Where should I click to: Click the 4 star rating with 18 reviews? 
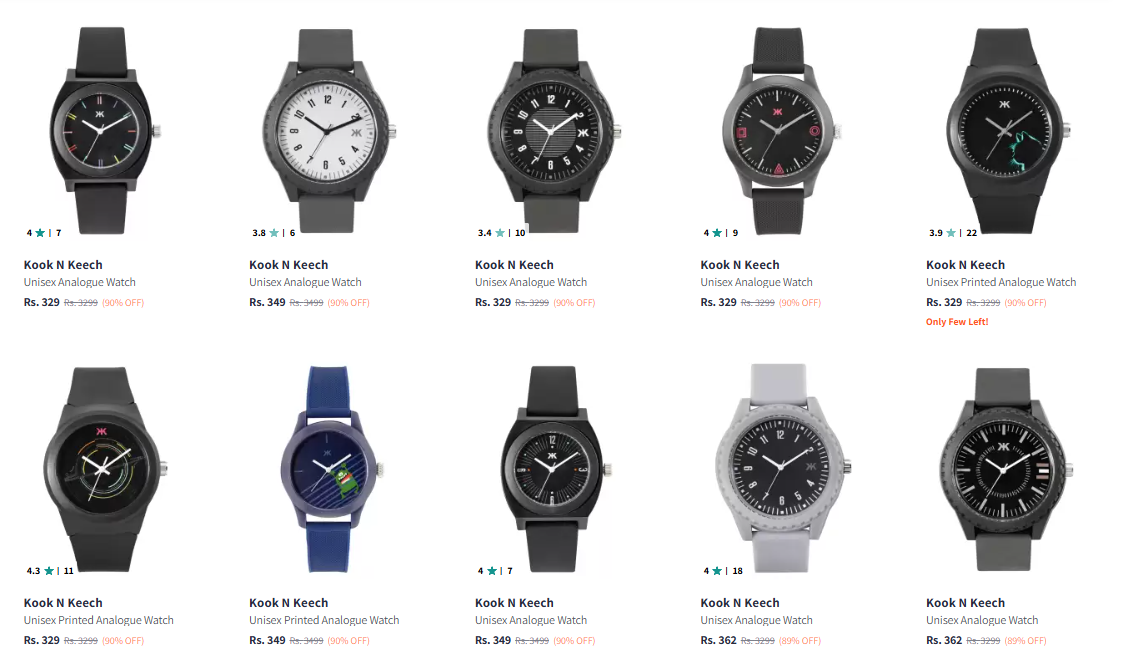(723, 570)
